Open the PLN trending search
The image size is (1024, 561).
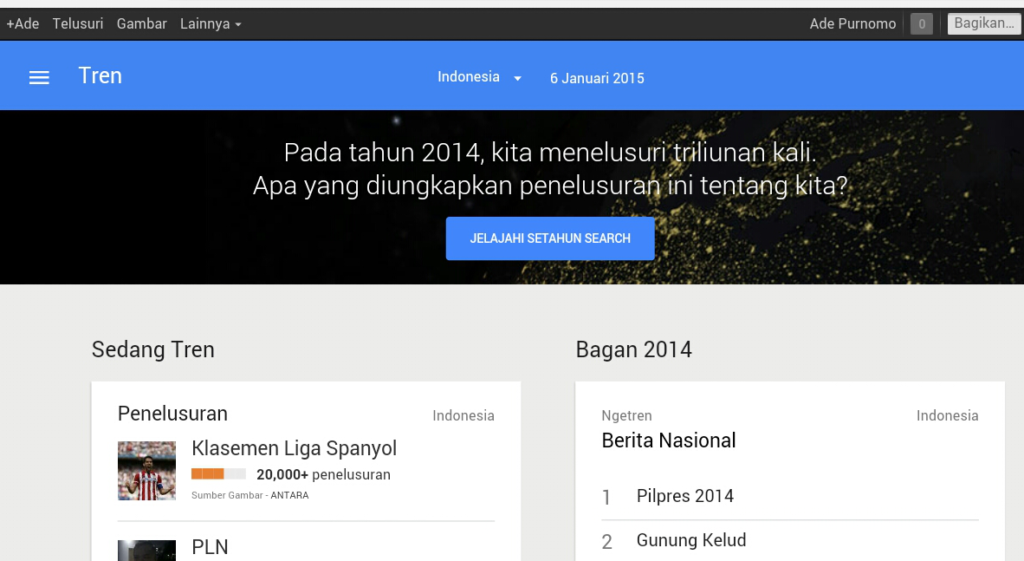pos(210,547)
